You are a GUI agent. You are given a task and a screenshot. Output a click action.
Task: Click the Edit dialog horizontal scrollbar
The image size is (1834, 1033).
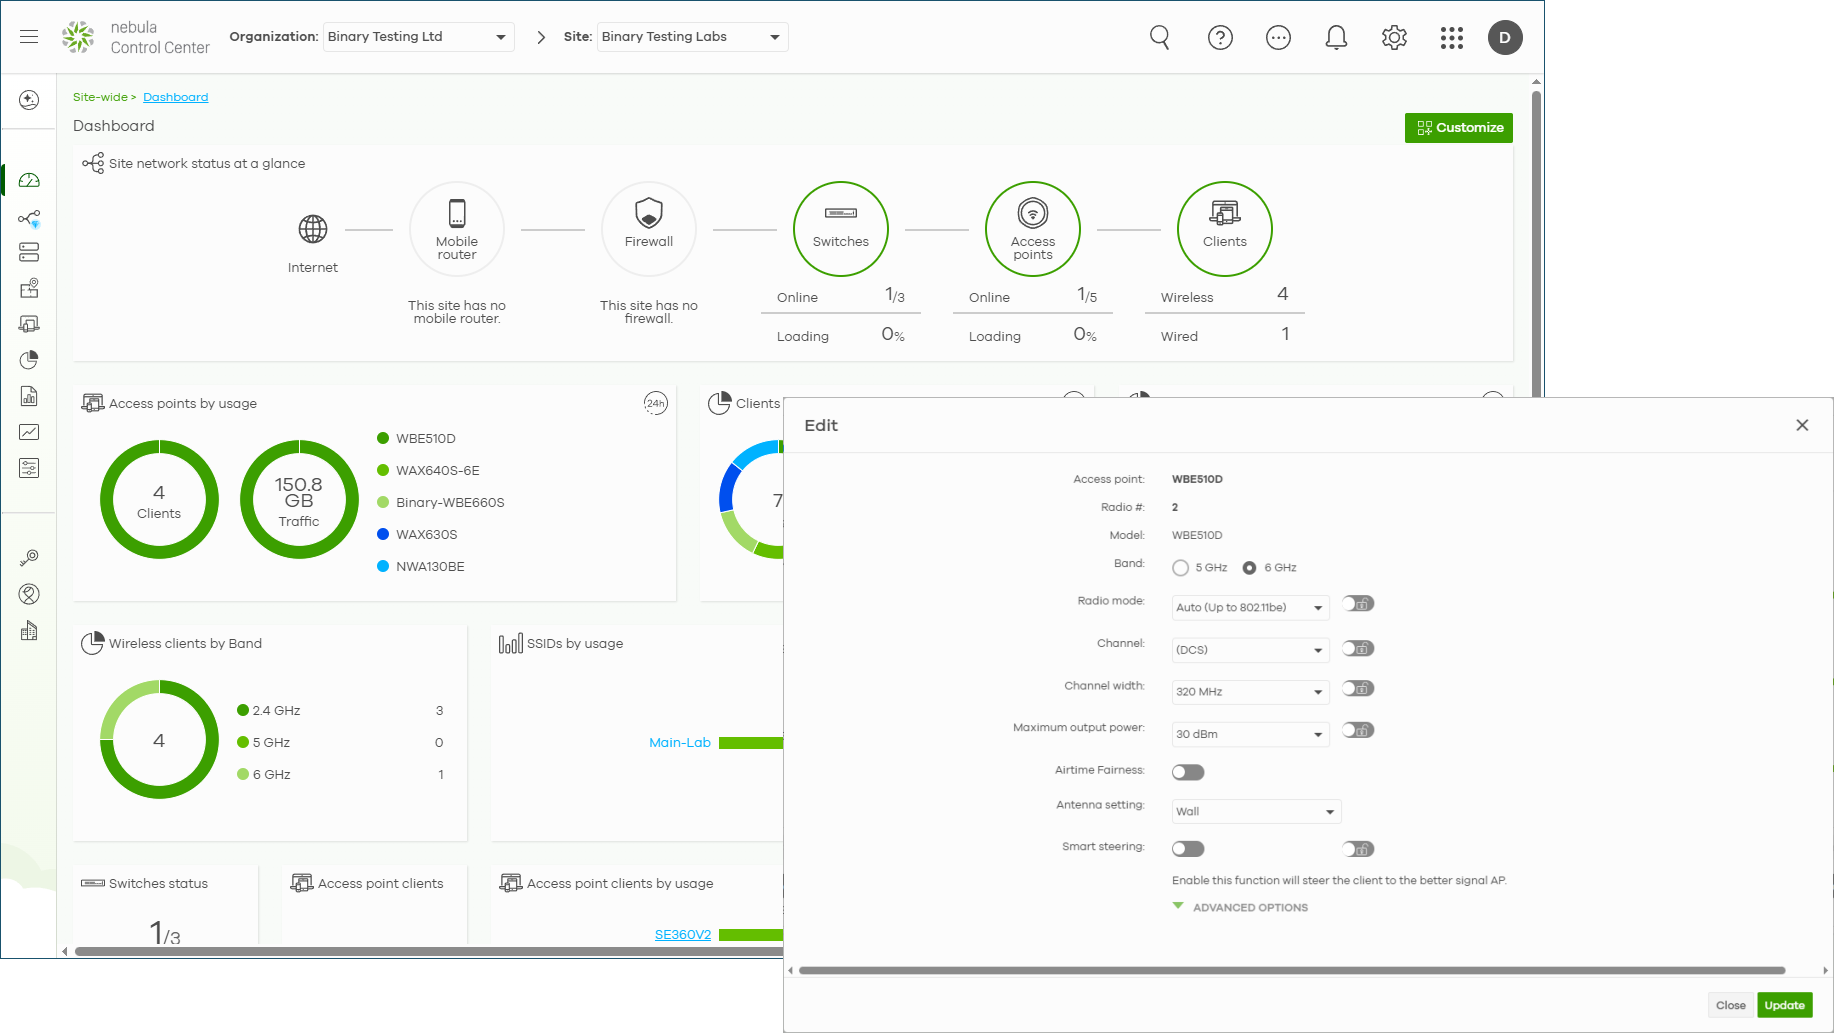tap(1292, 970)
